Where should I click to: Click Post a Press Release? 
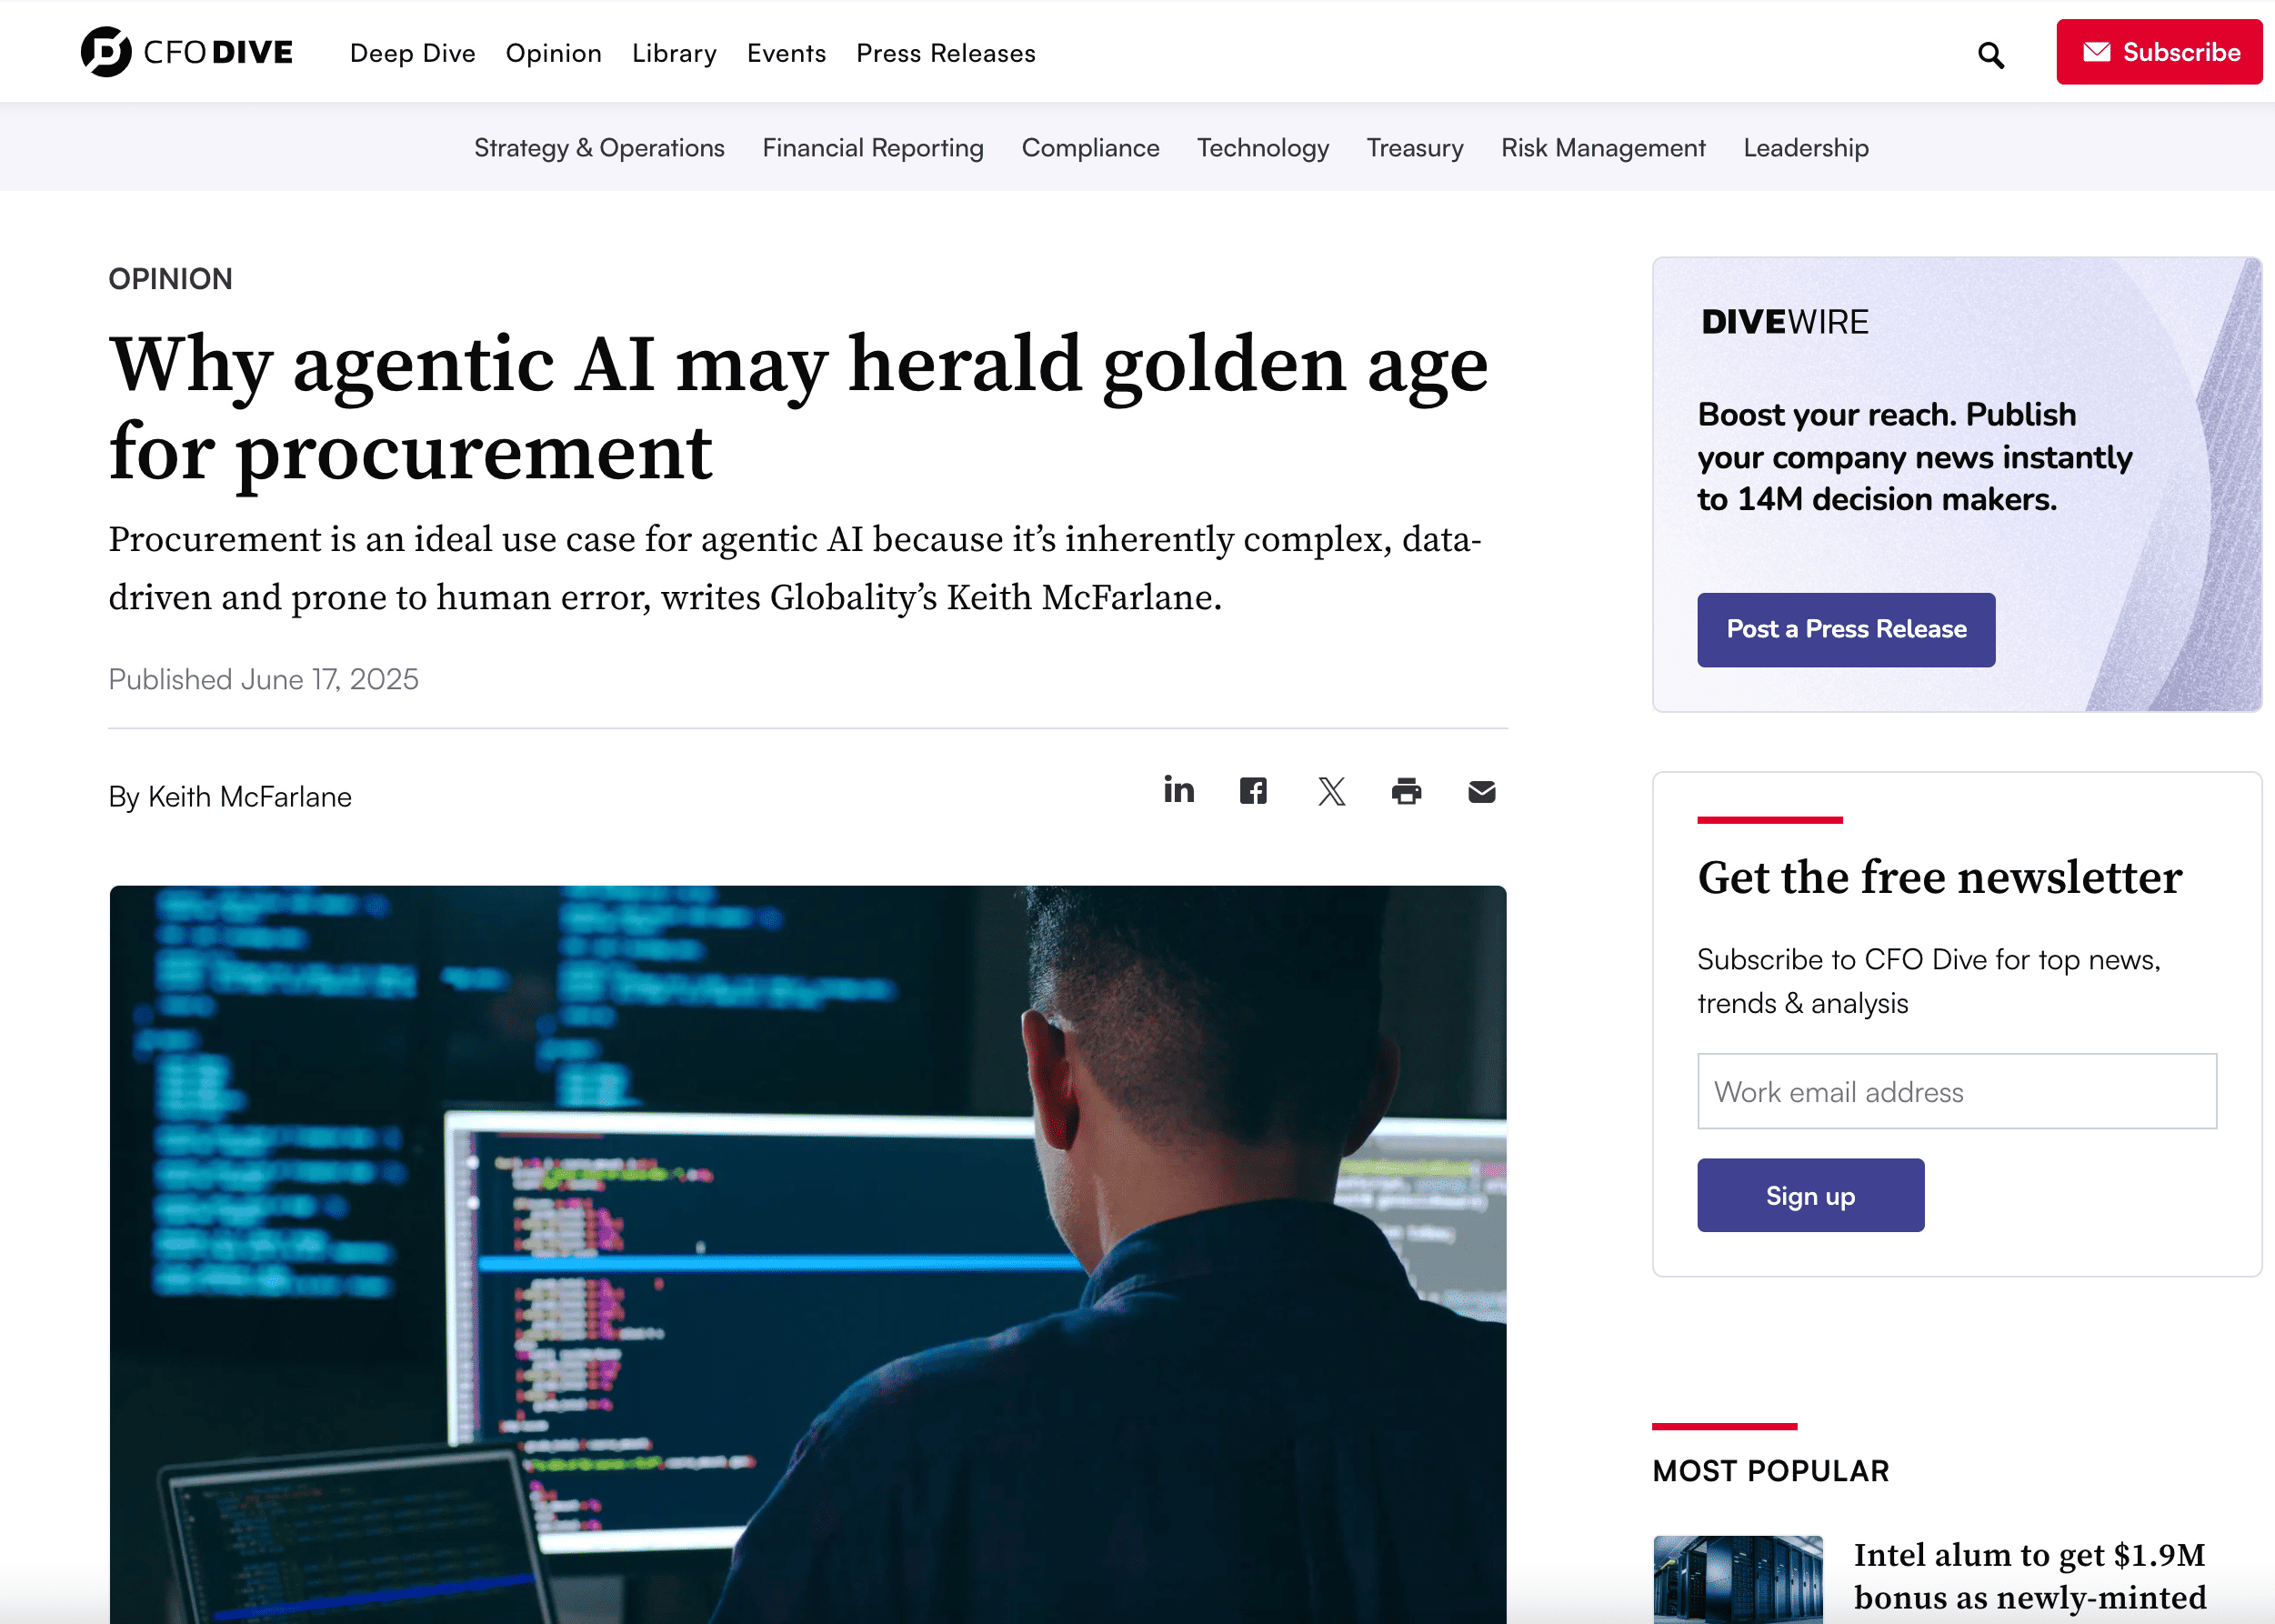1845,629
